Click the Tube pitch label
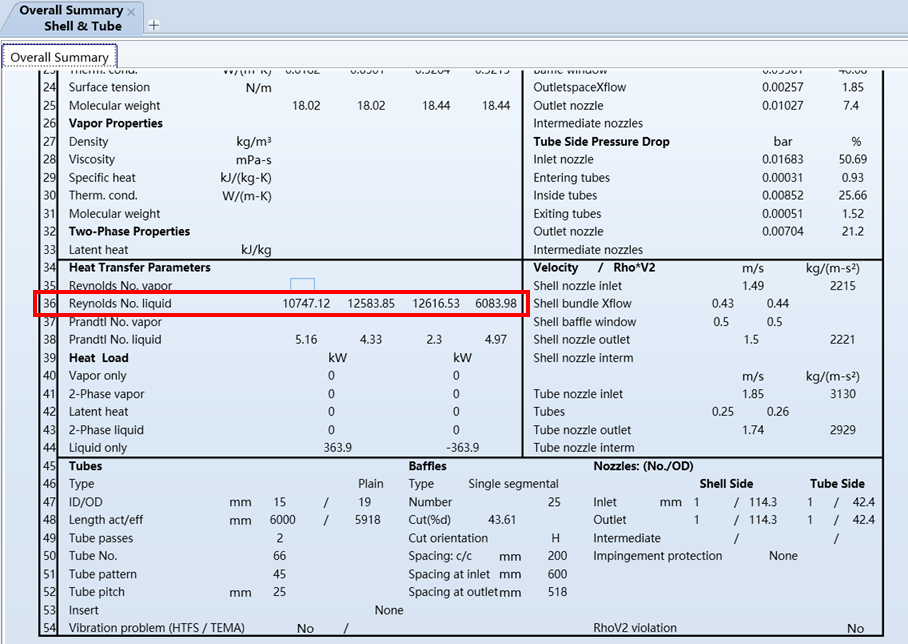This screenshot has height=644, width=908. 96,592
